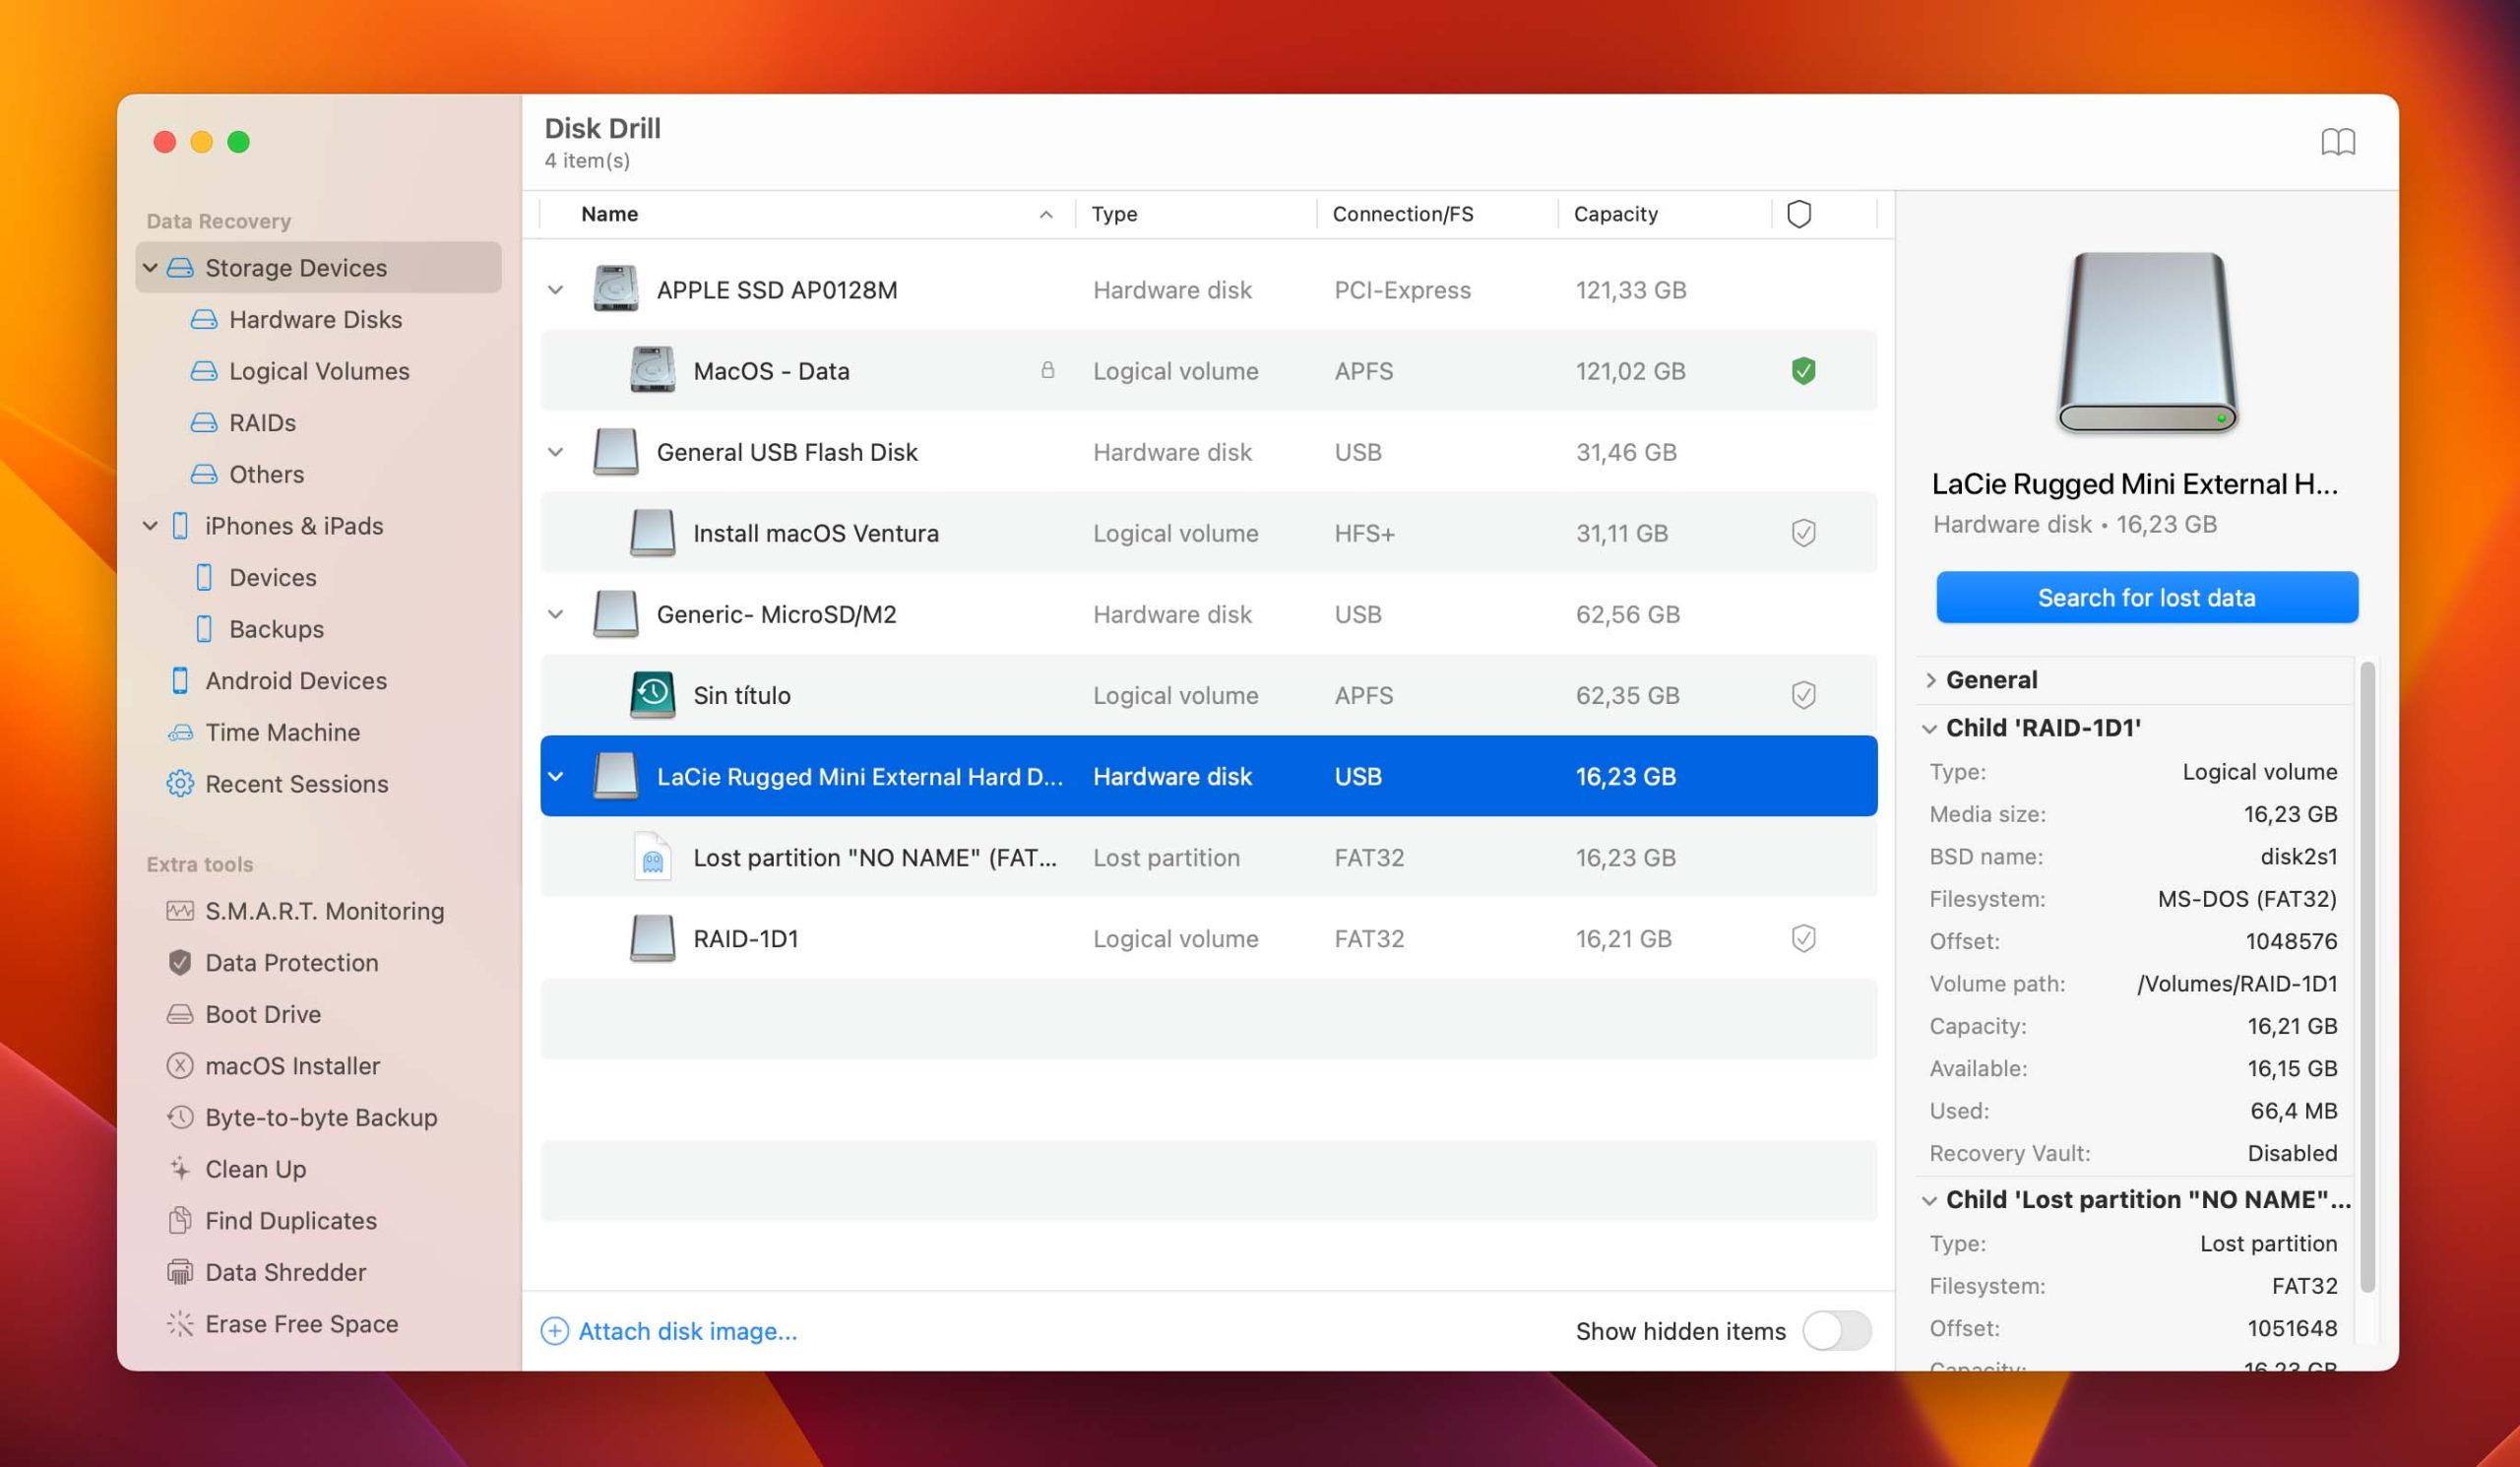This screenshot has height=1467, width=2520.
Task: Select the RAIDs disk icon in sidebar
Action: tap(204, 422)
